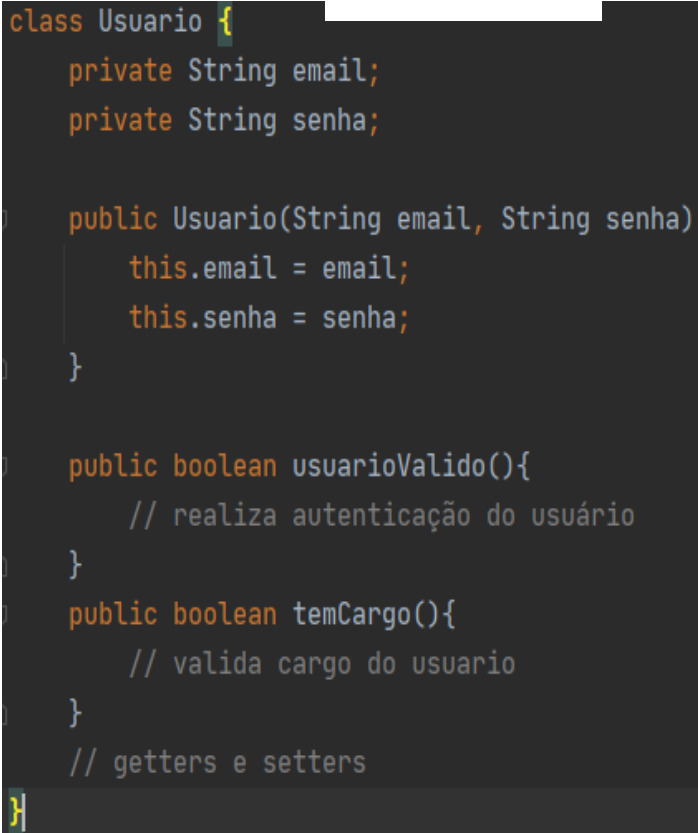Click fold-end marker below the autenticação comment
The image size is (698, 833).
[4, 565]
